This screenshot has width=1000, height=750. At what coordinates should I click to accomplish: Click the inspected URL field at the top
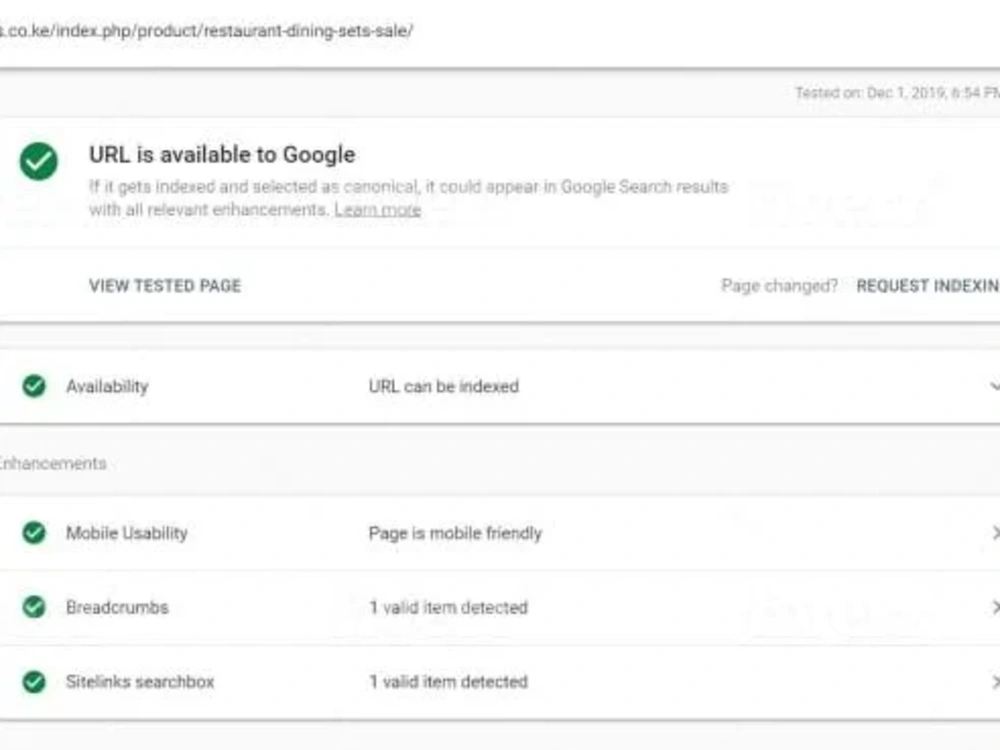(207, 31)
